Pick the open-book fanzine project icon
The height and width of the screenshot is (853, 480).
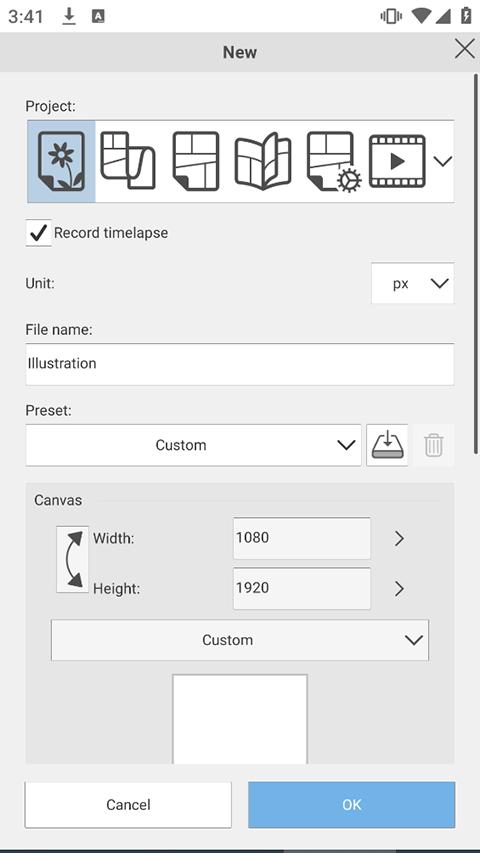pyautogui.click(x=263, y=161)
